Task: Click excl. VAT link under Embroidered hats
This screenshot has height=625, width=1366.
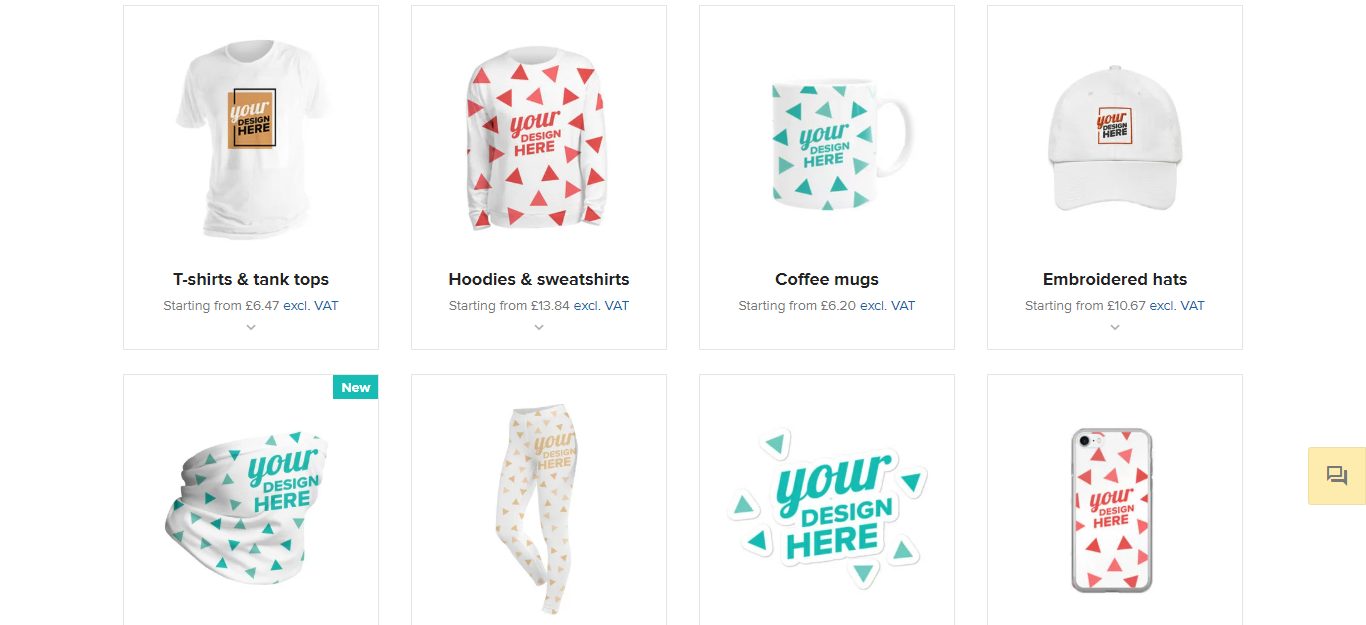Action: (x=1177, y=306)
